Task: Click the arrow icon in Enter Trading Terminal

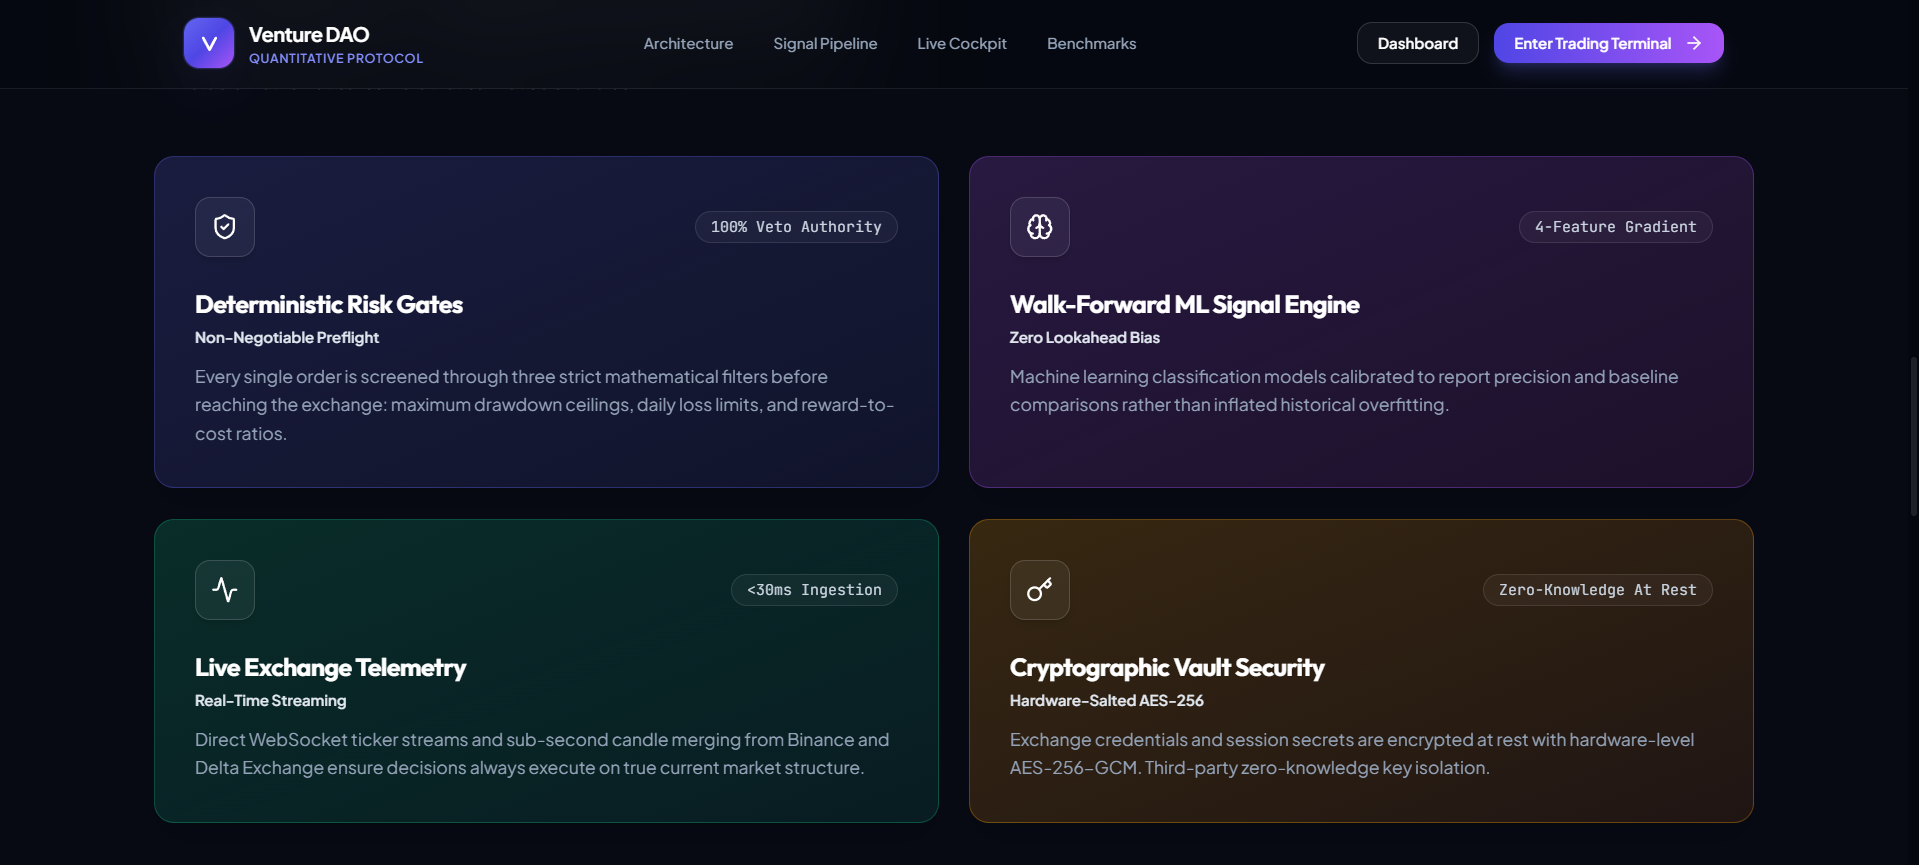Action: [1694, 43]
